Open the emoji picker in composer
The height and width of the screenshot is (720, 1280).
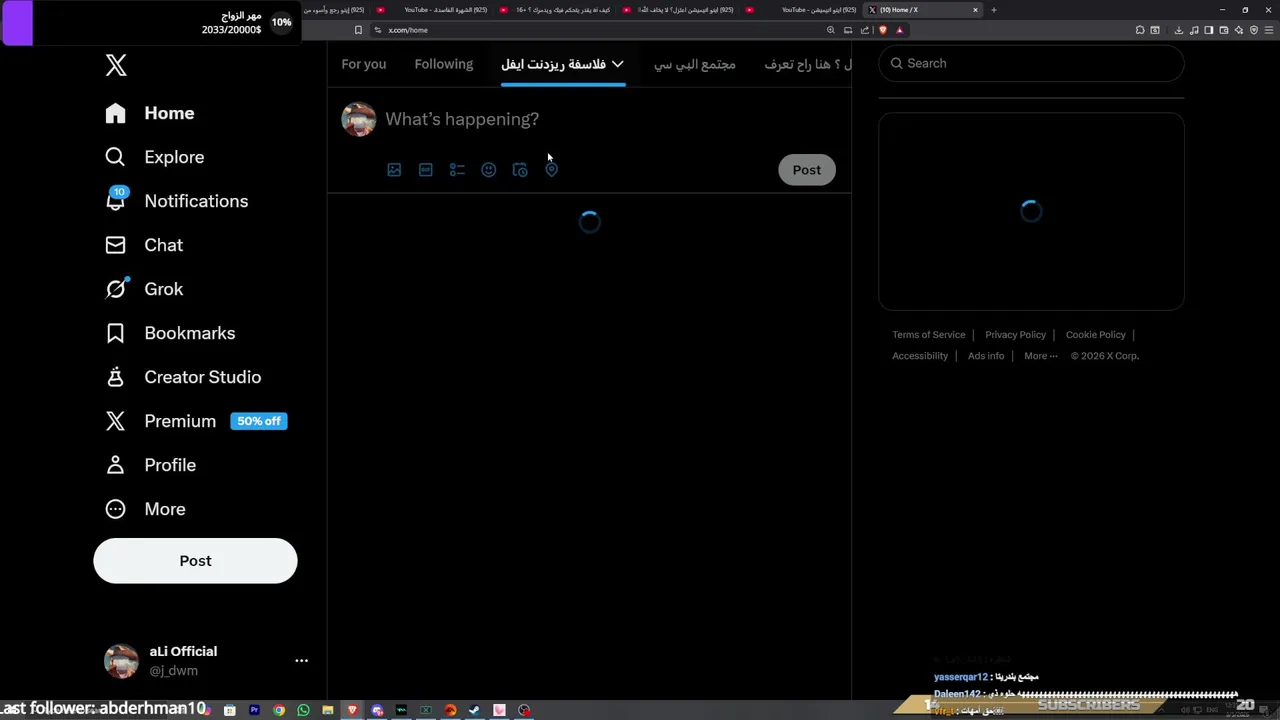pyautogui.click(x=488, y=170)
